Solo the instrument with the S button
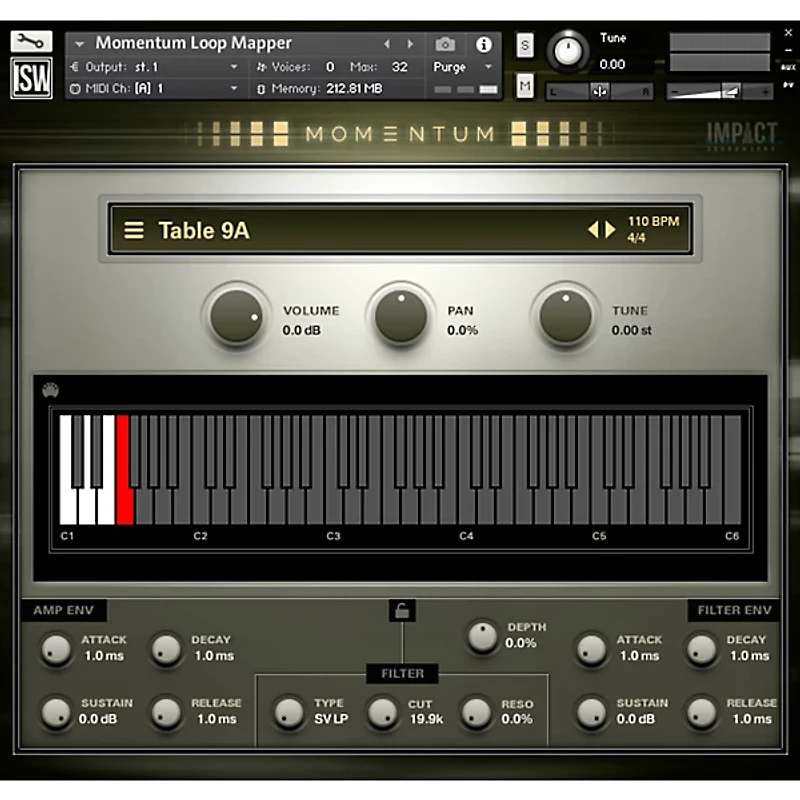 tap(523, 45)
